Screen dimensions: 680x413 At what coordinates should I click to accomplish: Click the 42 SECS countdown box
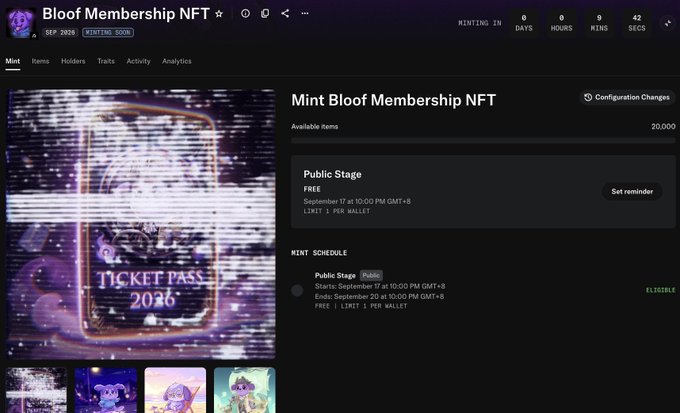click(637, 23)
